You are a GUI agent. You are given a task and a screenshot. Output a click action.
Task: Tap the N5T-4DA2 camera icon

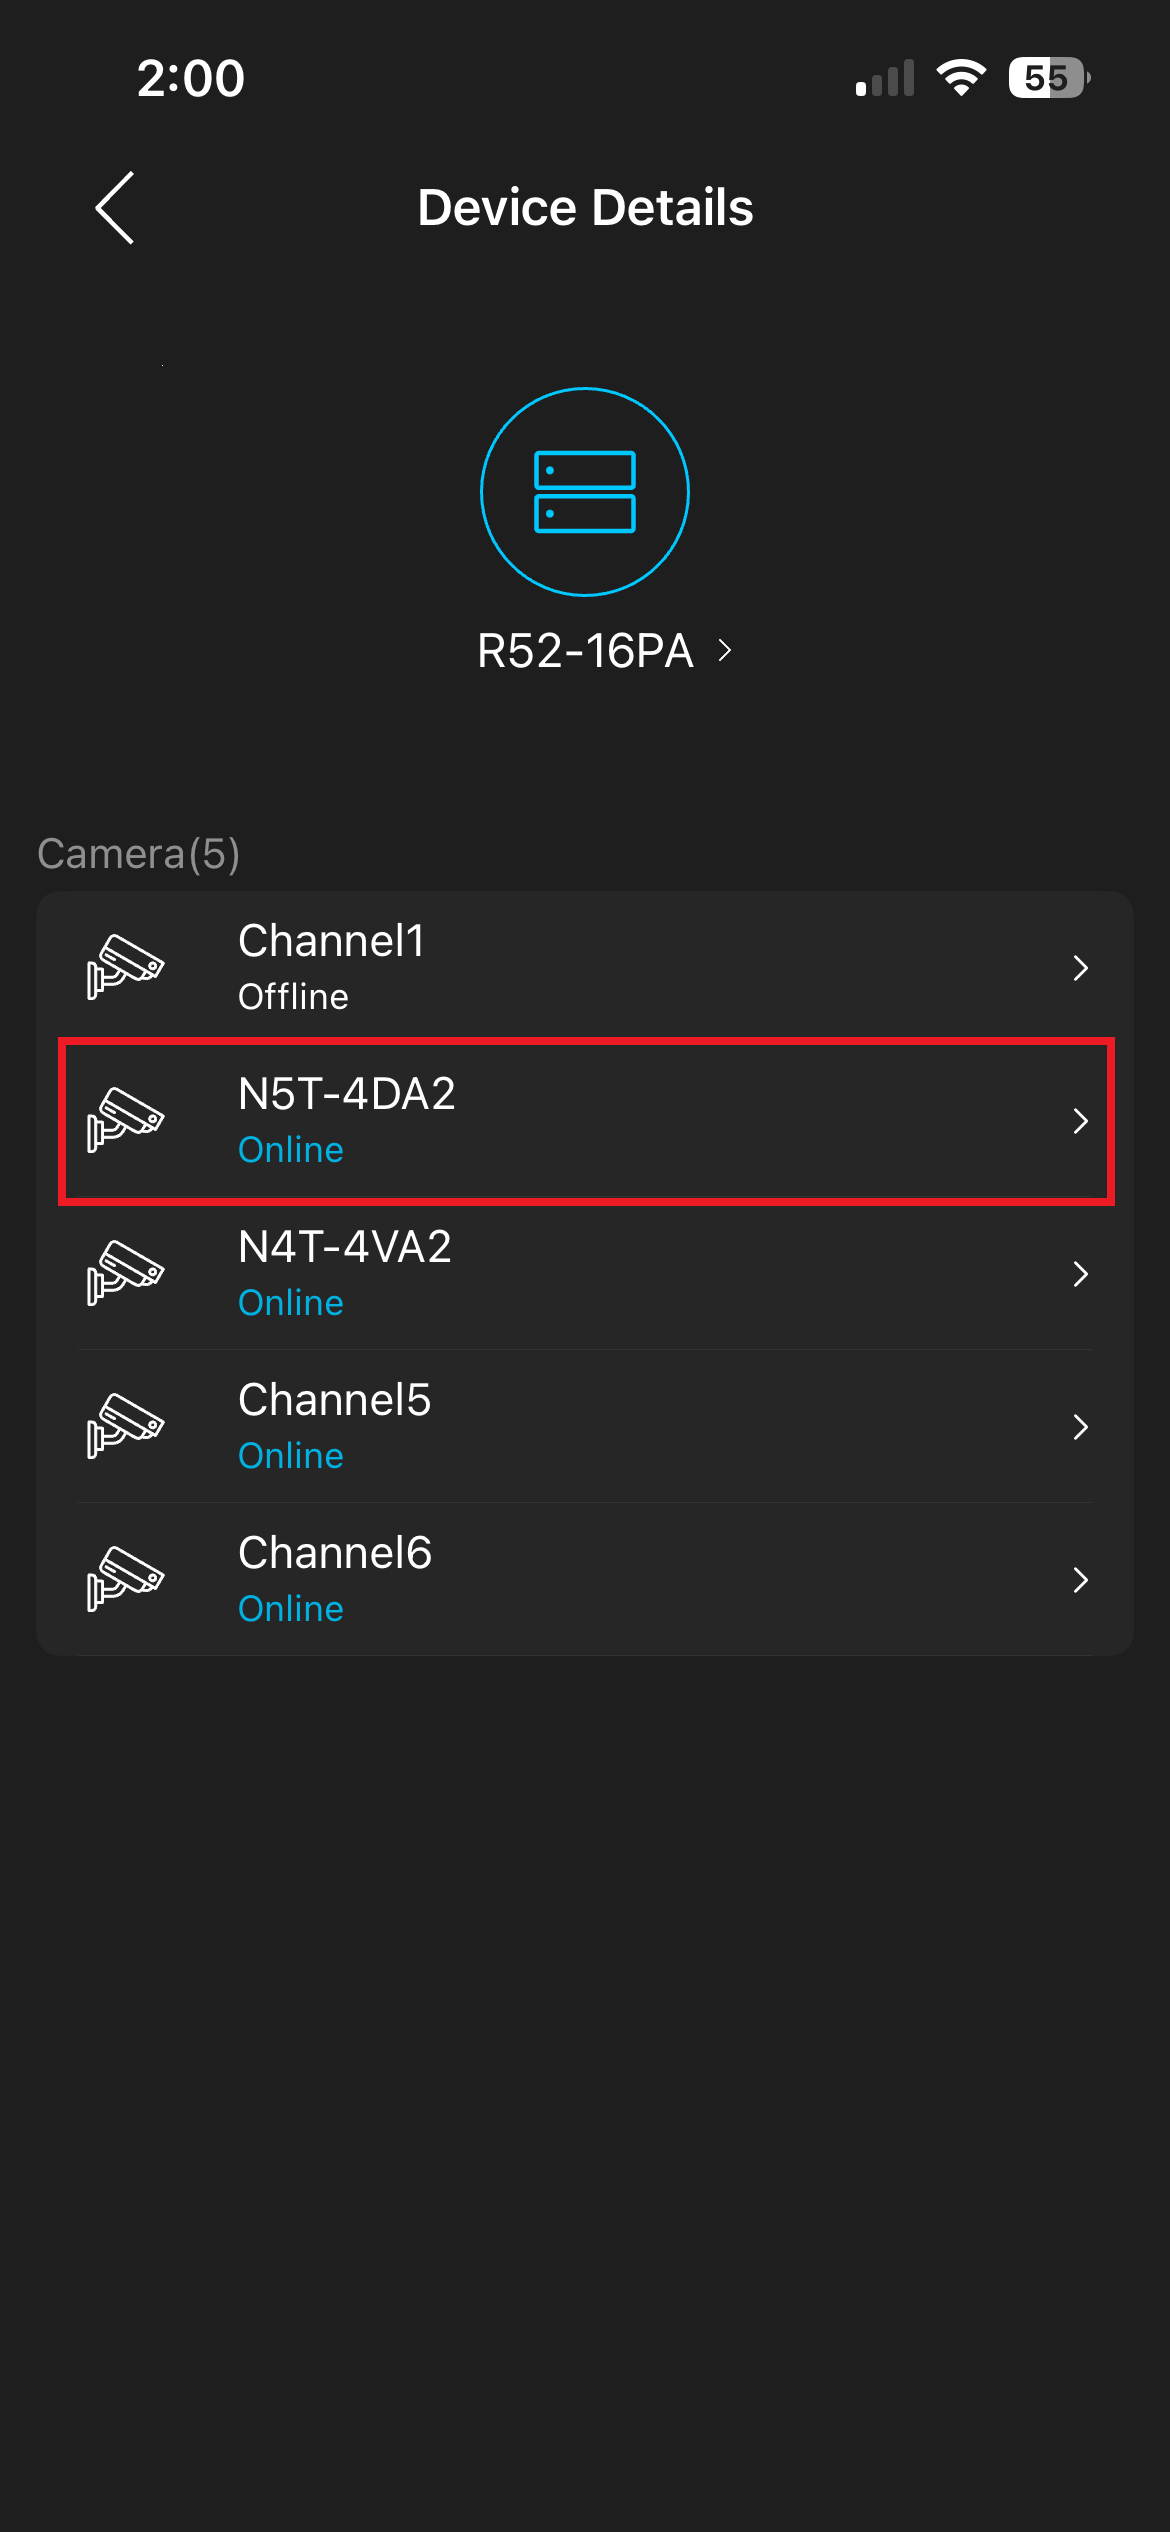(125, 1120)
